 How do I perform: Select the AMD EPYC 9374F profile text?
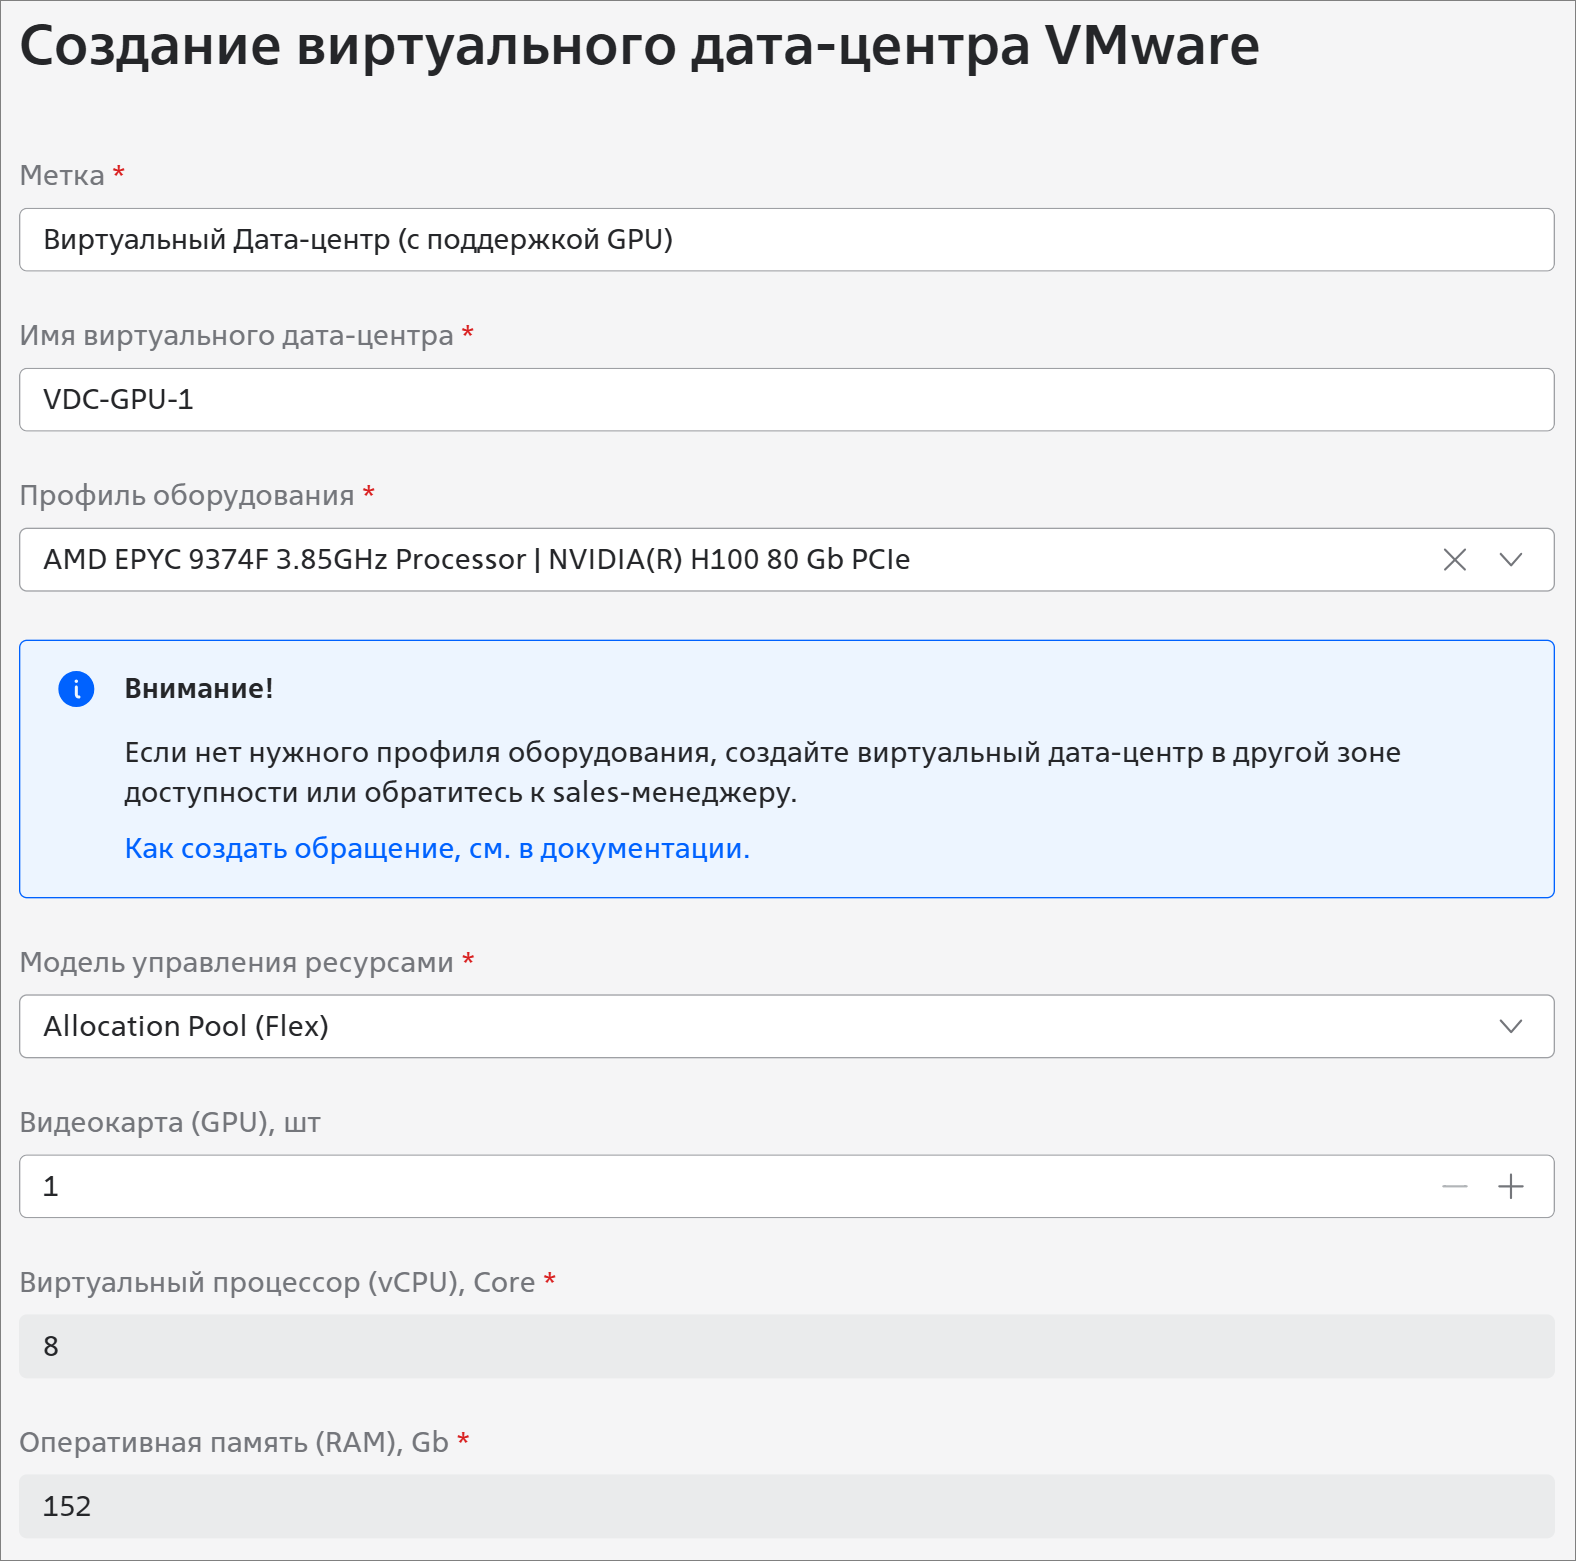click(476, 560)
